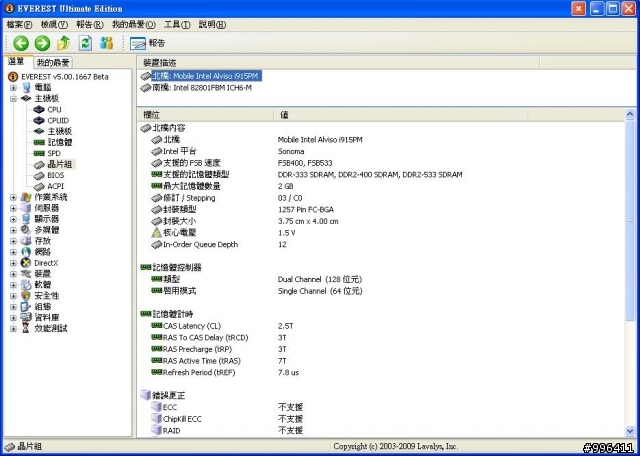Open the 說明(H) menu

coord(212,24)
